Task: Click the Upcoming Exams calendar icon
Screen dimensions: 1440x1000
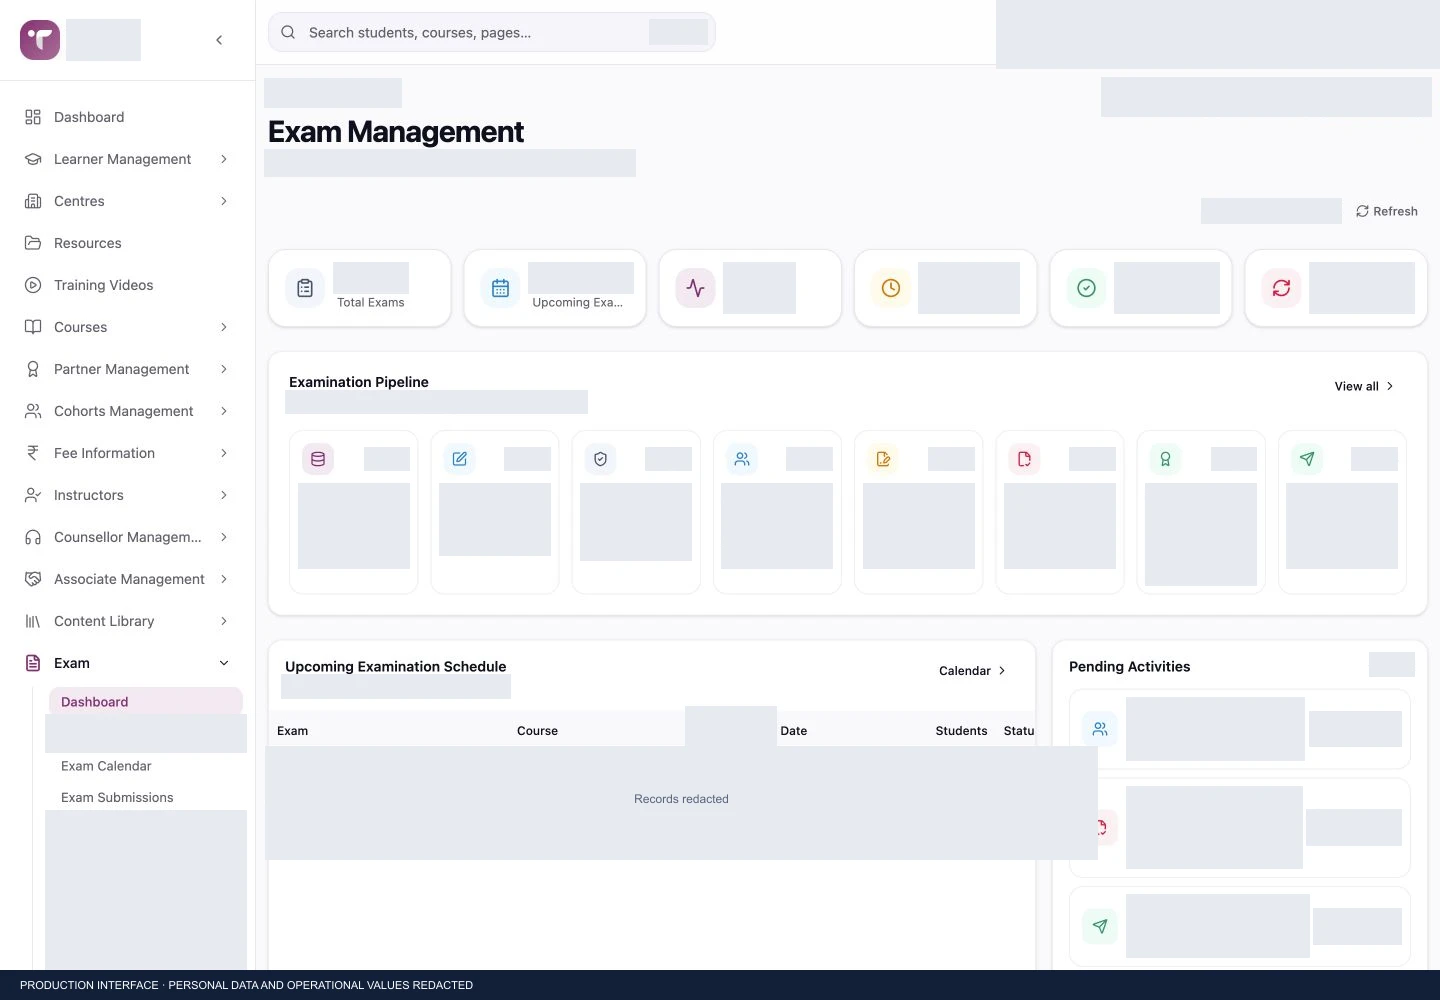Action: (500, 288)
